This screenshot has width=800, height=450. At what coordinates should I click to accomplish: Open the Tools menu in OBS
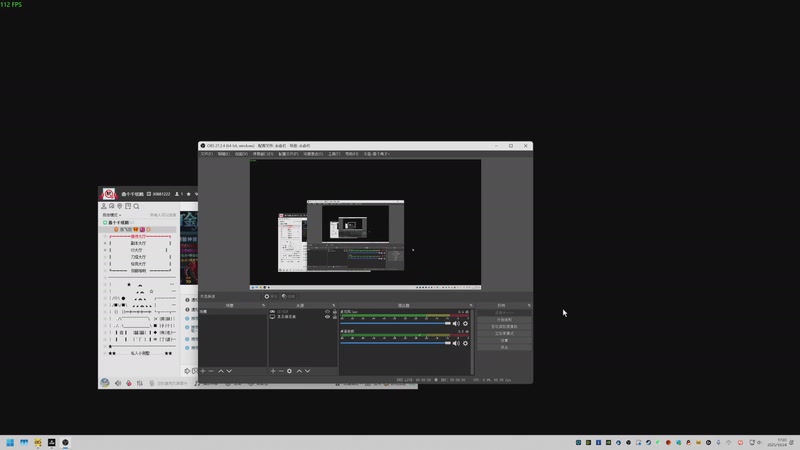334,154
